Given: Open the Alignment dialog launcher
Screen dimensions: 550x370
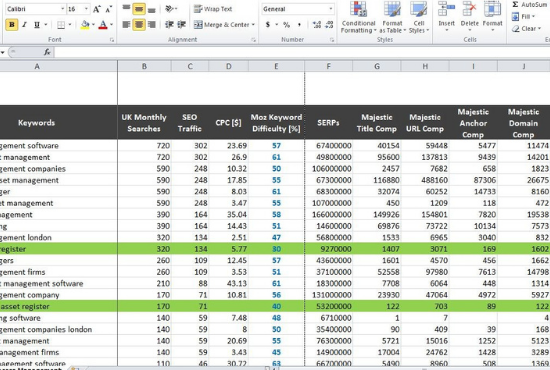Looking at the screenshot, I should coord(253,40).
